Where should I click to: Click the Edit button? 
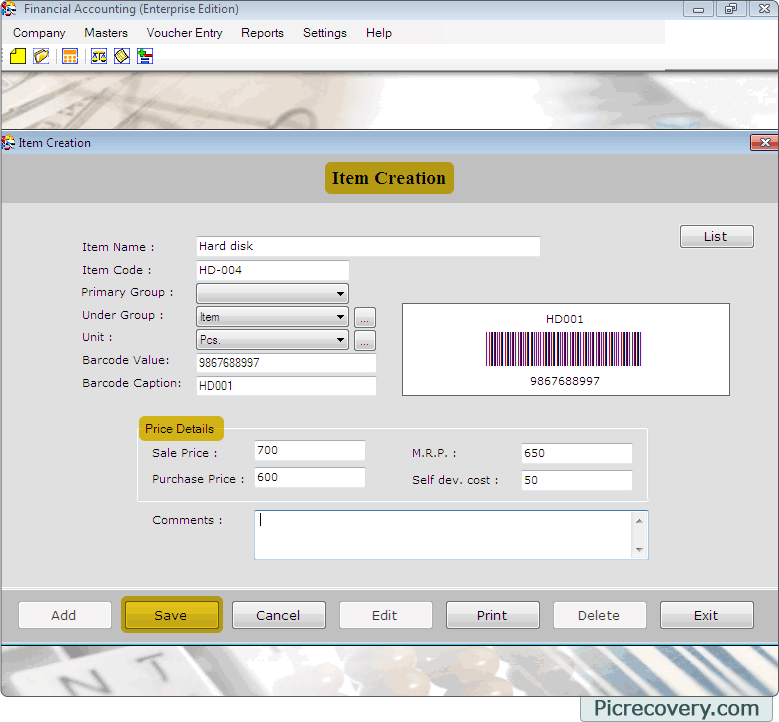click(386, 615)
